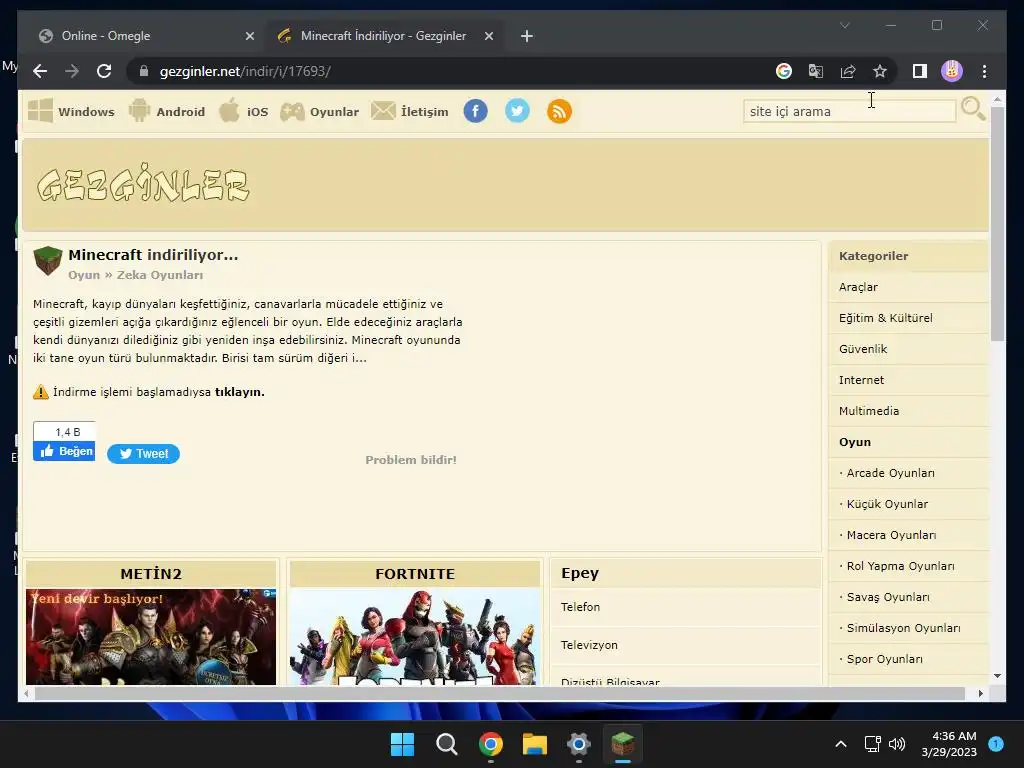This screenshot has height=768, width=1024.
Task: Click the address bar URL
Action: tap(245, 71)
